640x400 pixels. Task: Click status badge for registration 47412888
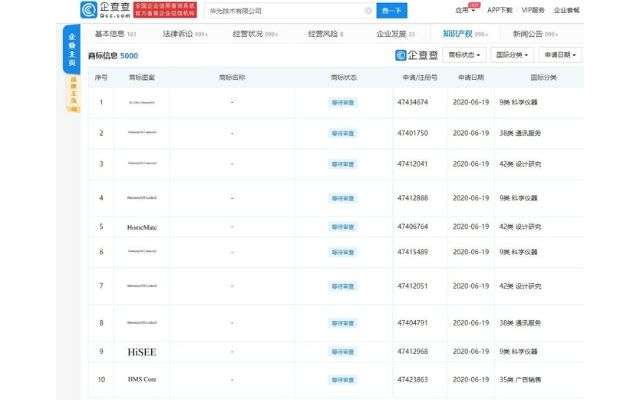(342, 198)
